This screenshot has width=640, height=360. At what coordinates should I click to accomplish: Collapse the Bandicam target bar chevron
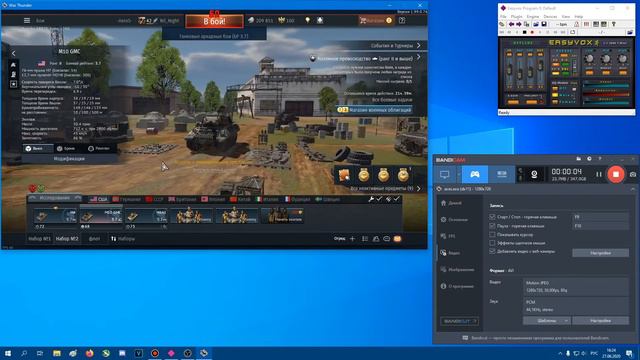point(633,189)
